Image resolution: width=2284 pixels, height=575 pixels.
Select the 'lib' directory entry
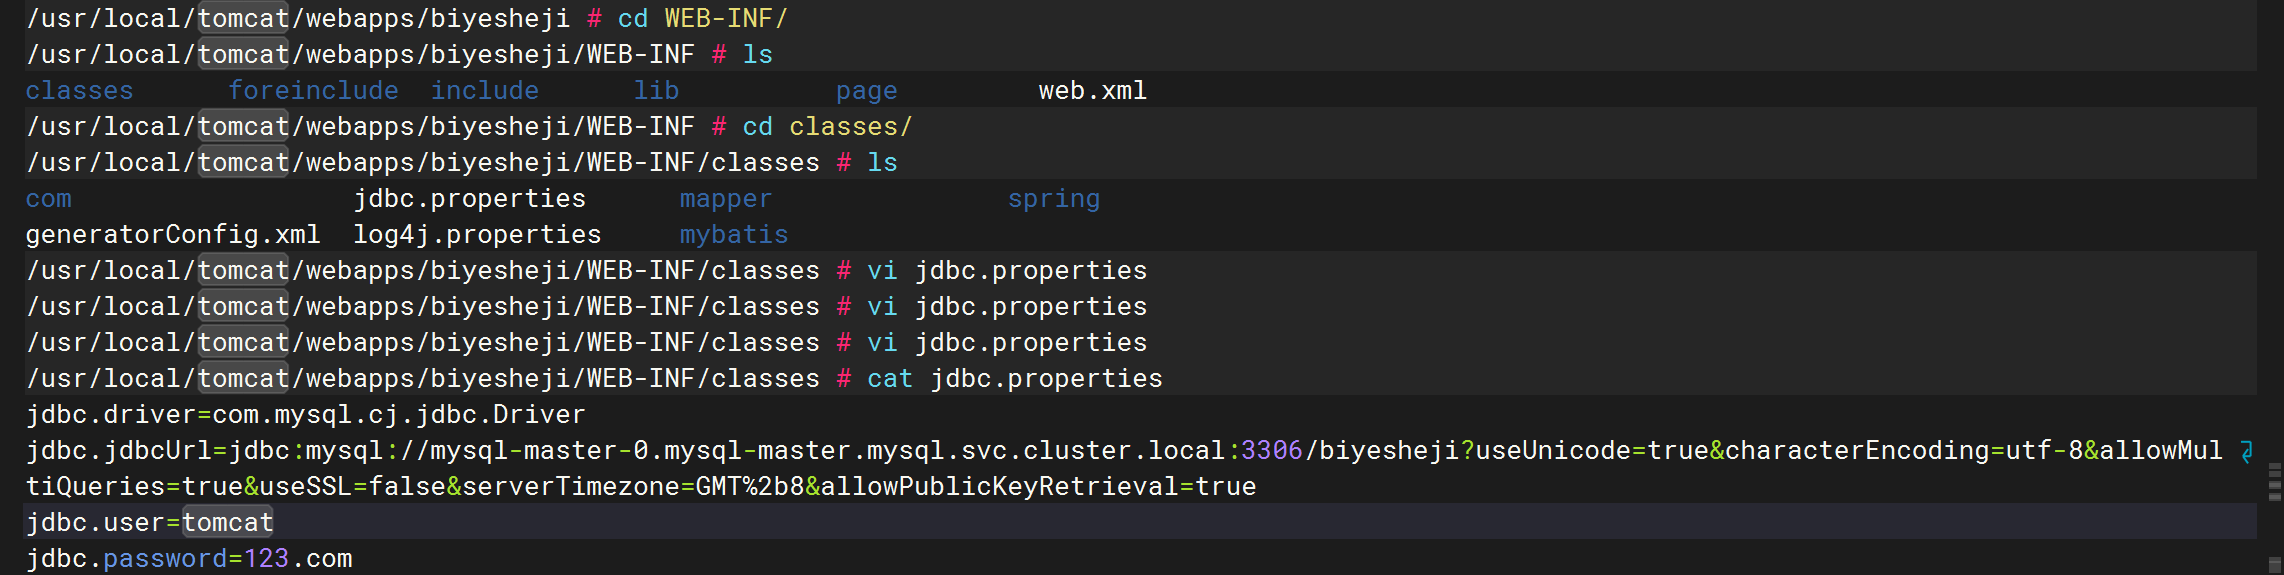click(657, 91)
